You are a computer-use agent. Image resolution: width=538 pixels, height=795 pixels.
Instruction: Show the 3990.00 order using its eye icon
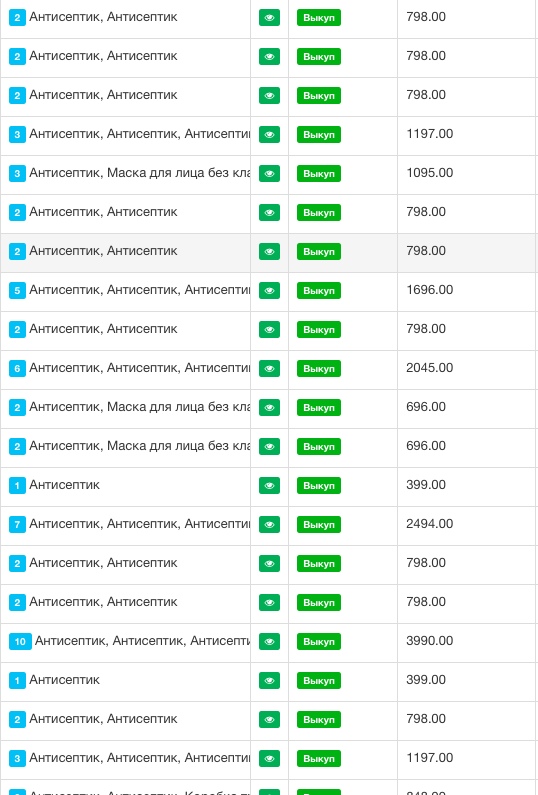(x=269, y=641)
